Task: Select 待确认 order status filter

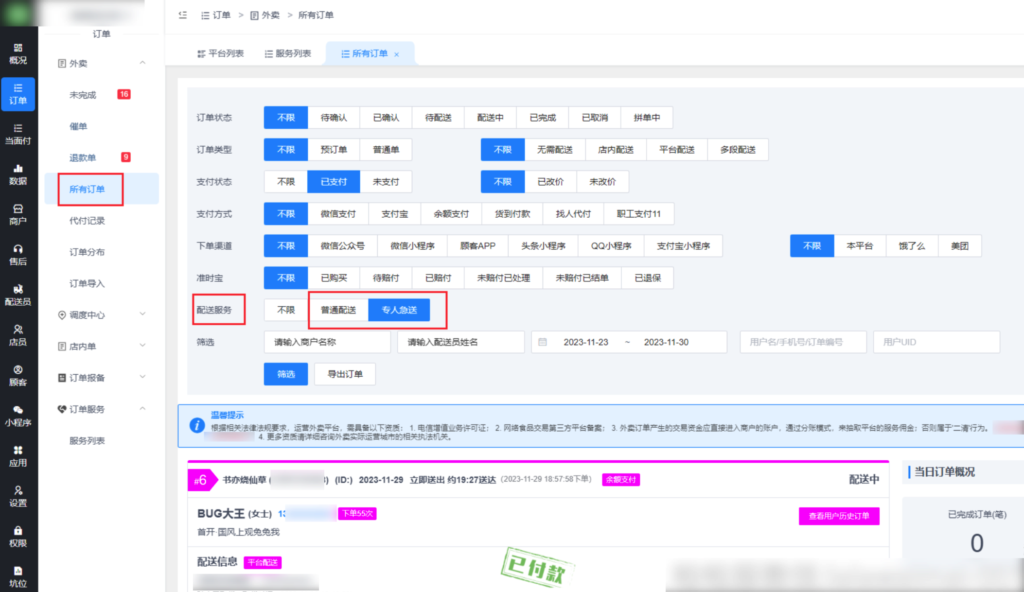Action: 333,117
